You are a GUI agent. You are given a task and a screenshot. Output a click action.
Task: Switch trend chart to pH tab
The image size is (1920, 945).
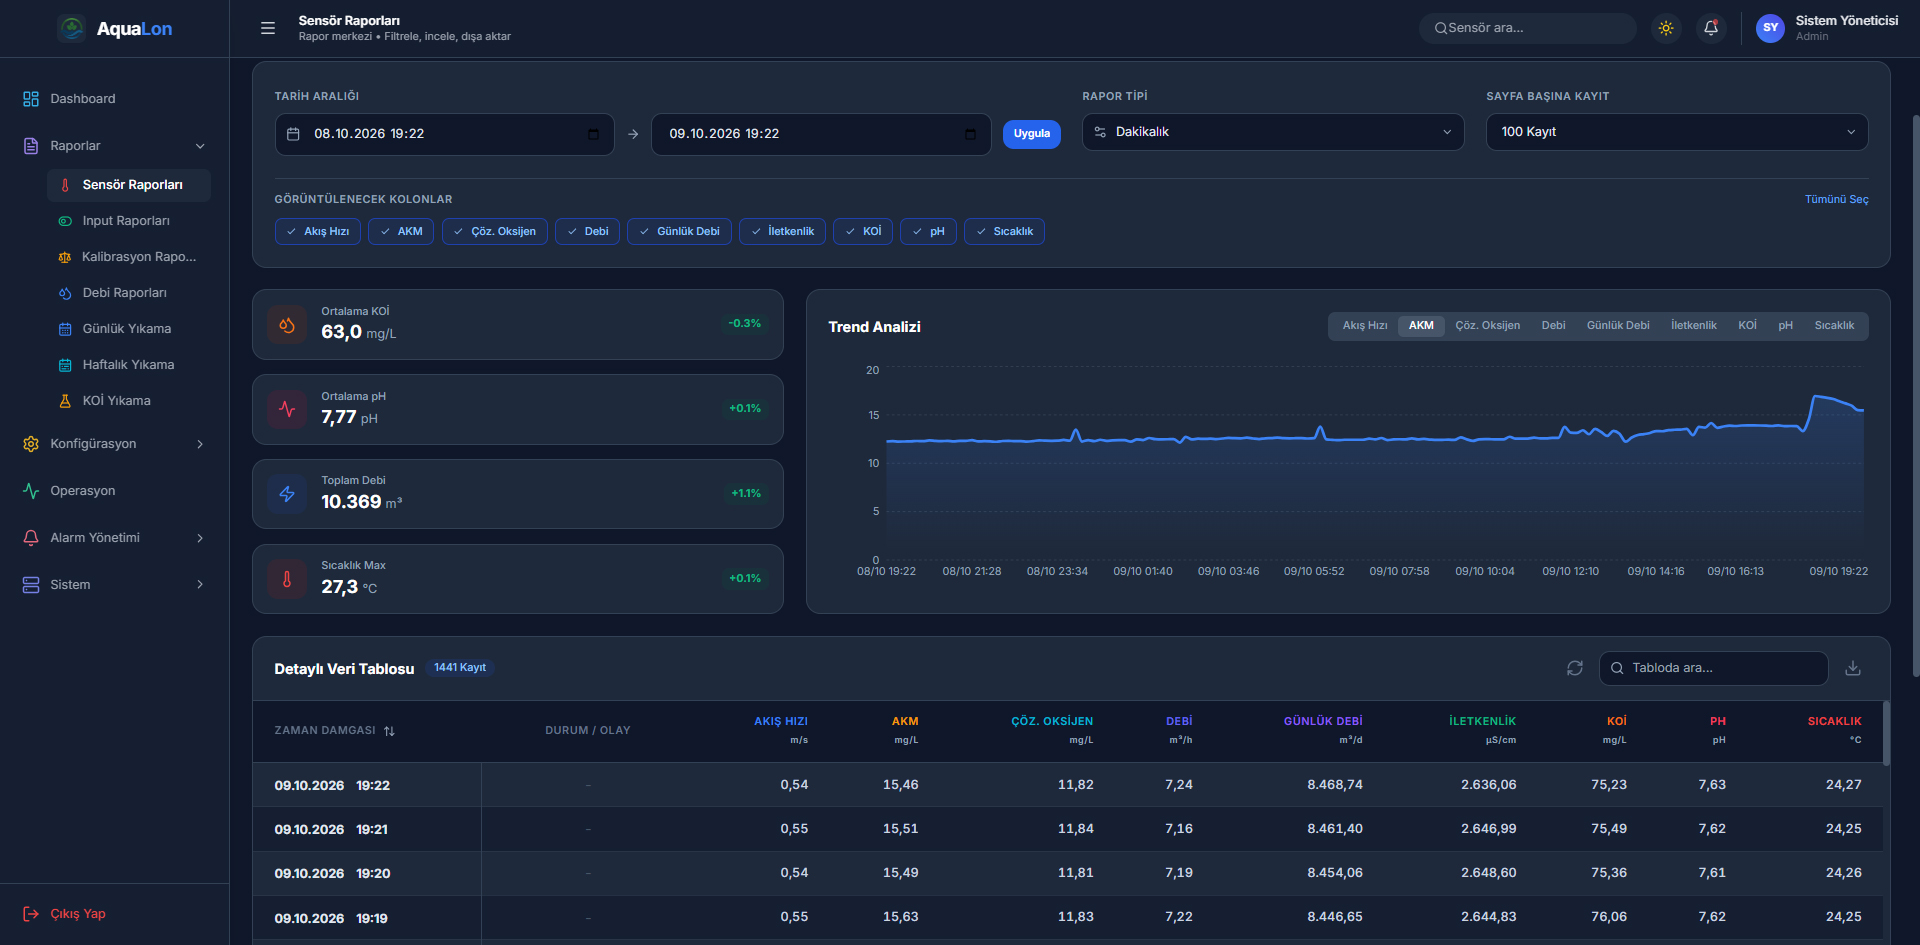pos(1785,326)
